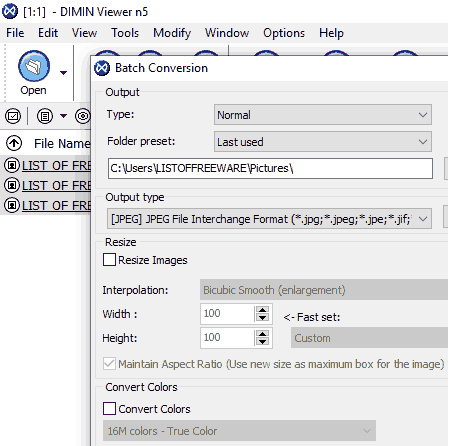The height and width of the screenshot is (446, 450).
Task: Increase Height with the up spinner arrow
Action: (x=262, y=334)
